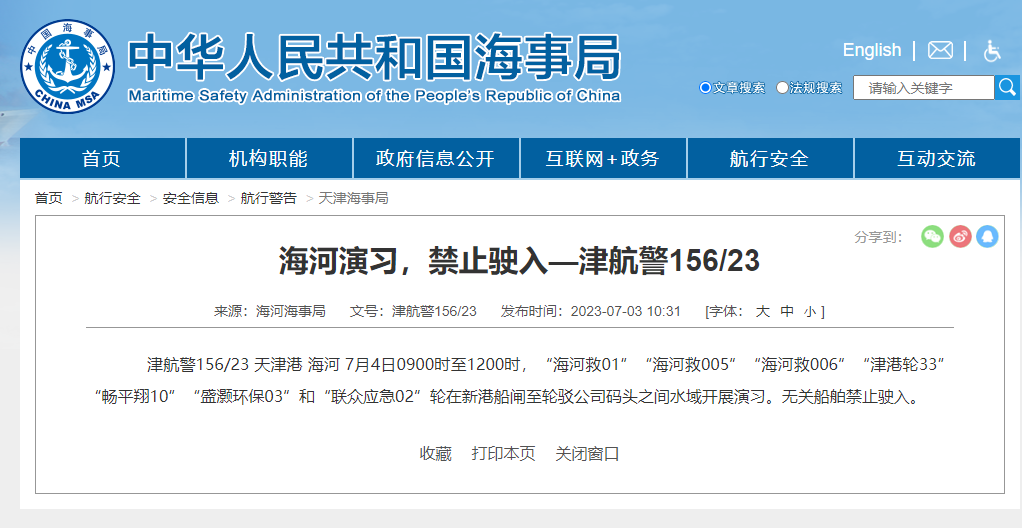Click 无关船舶禁止驶入 sentence
The width and height of the screenshot is (1022, 528).
click(x=849, y=396)
